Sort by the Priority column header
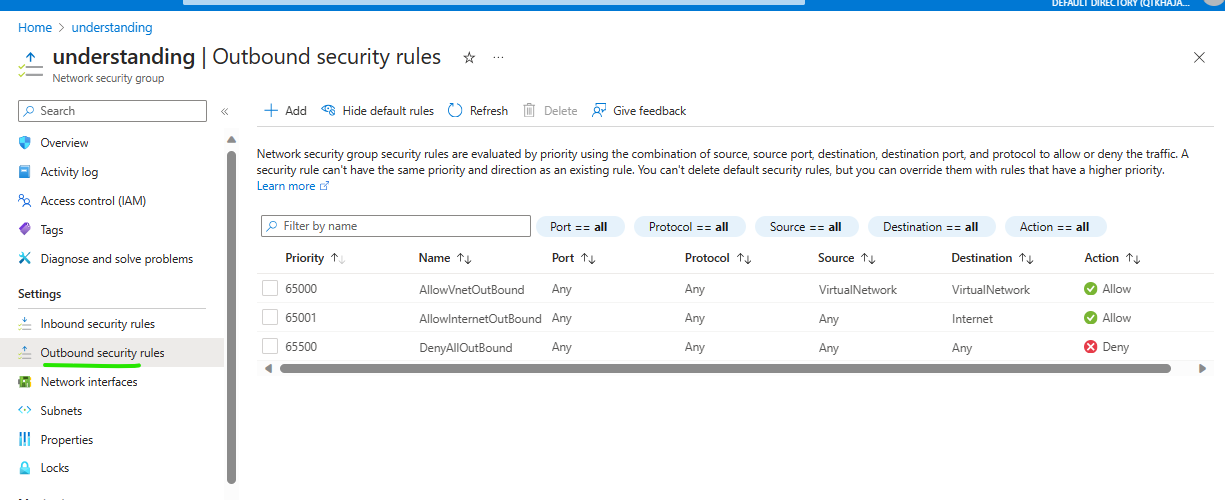The width and height of the screenshot is (1225, 500). pyautogui.click(x=315, y=258)
